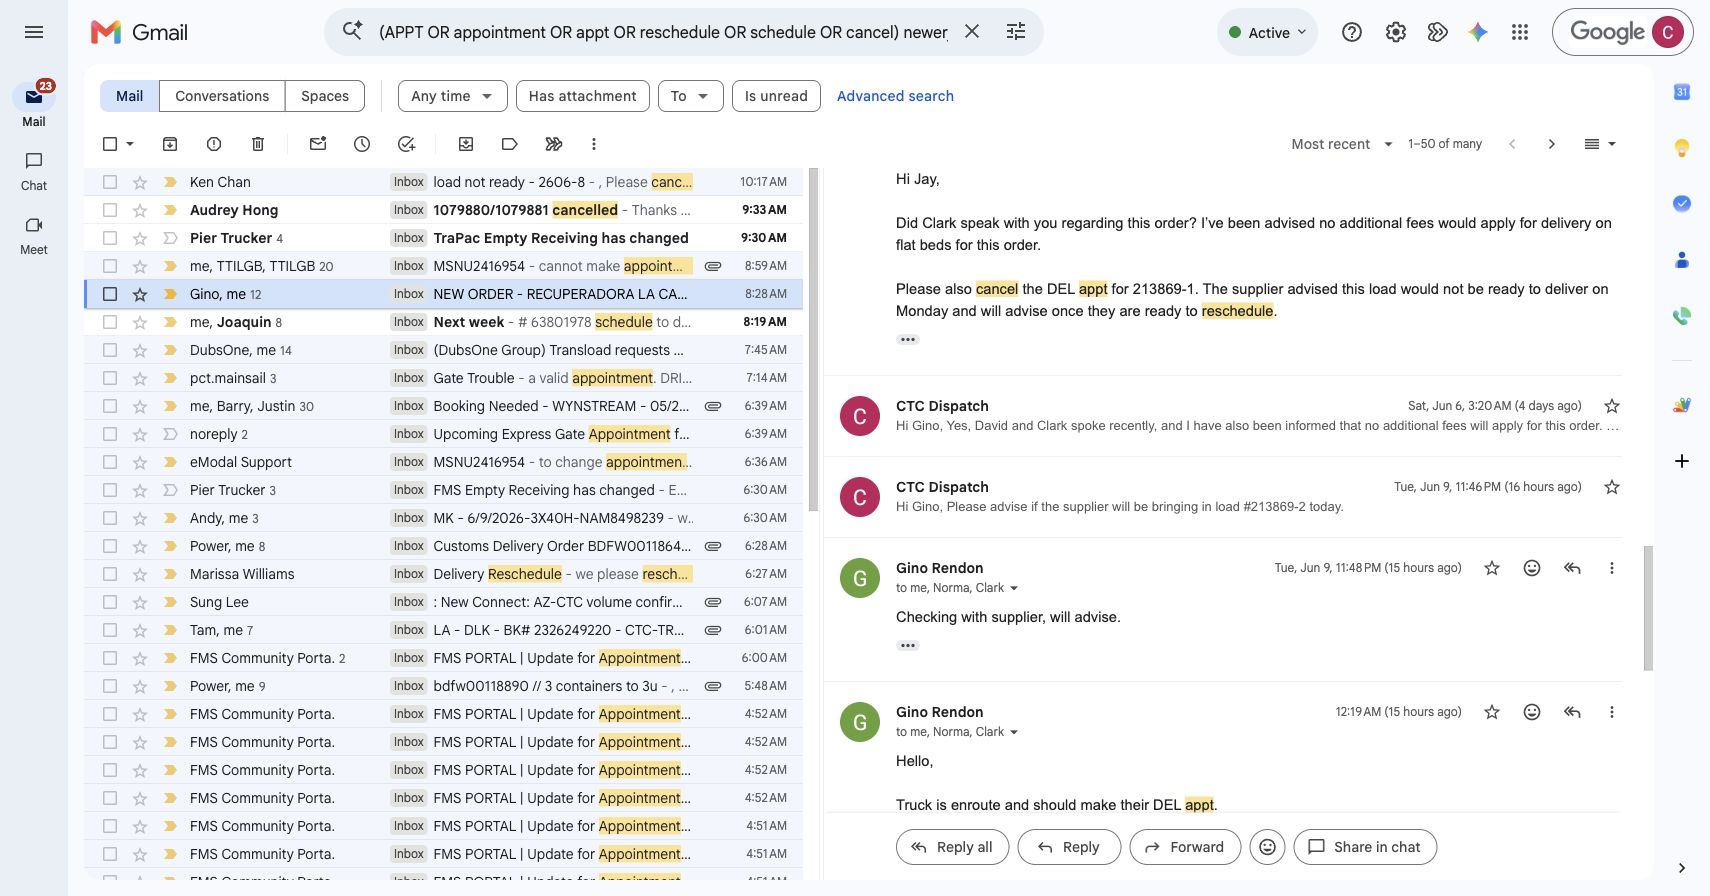Open the Support help icon
This screenshot has height=896, width=1710.
pos(1352,32)
